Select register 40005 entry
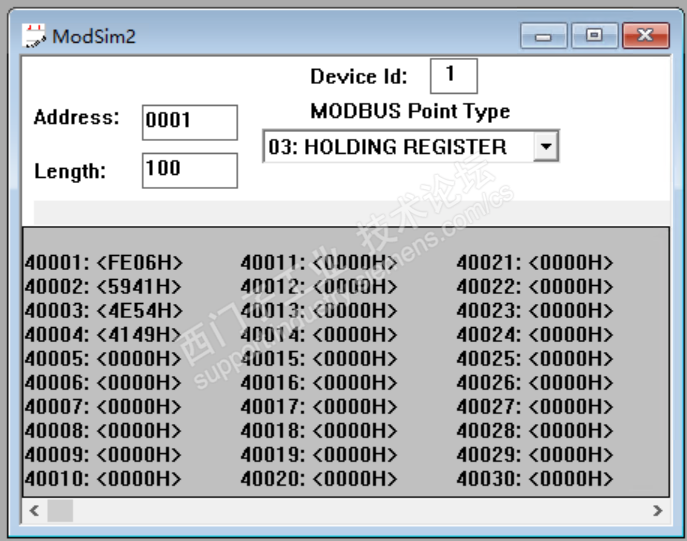This screenshot has width=687, height=541. click(103, 359)
